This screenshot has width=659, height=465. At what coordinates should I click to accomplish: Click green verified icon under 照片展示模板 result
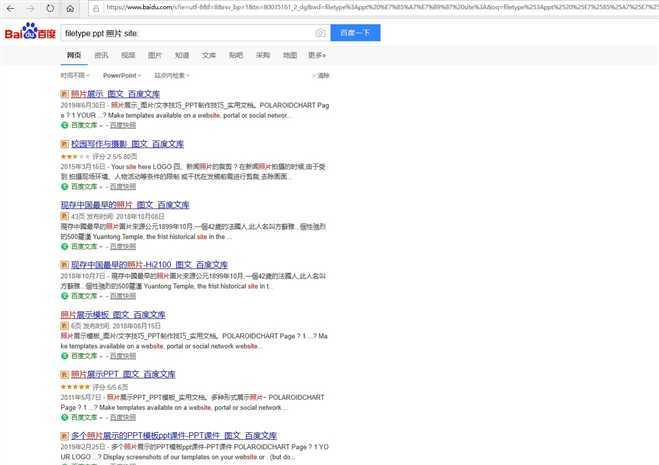point(64,356)
